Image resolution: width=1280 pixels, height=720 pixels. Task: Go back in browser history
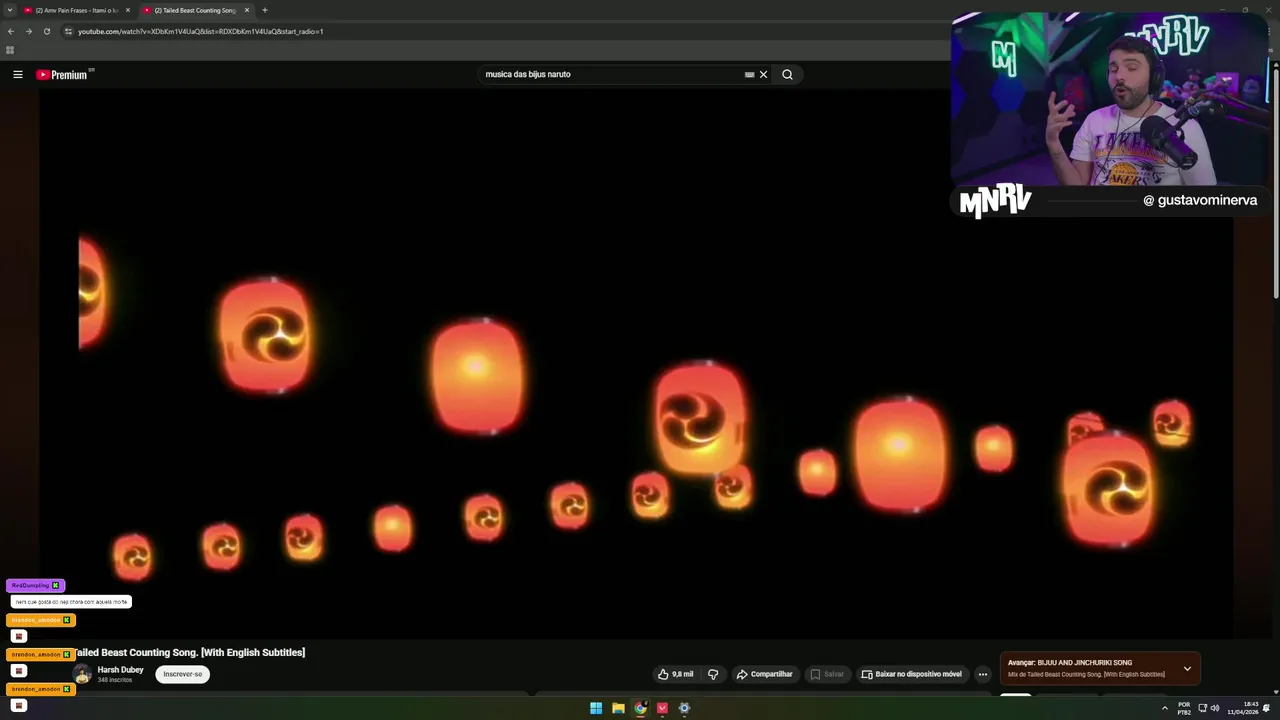tap(11, 31)
